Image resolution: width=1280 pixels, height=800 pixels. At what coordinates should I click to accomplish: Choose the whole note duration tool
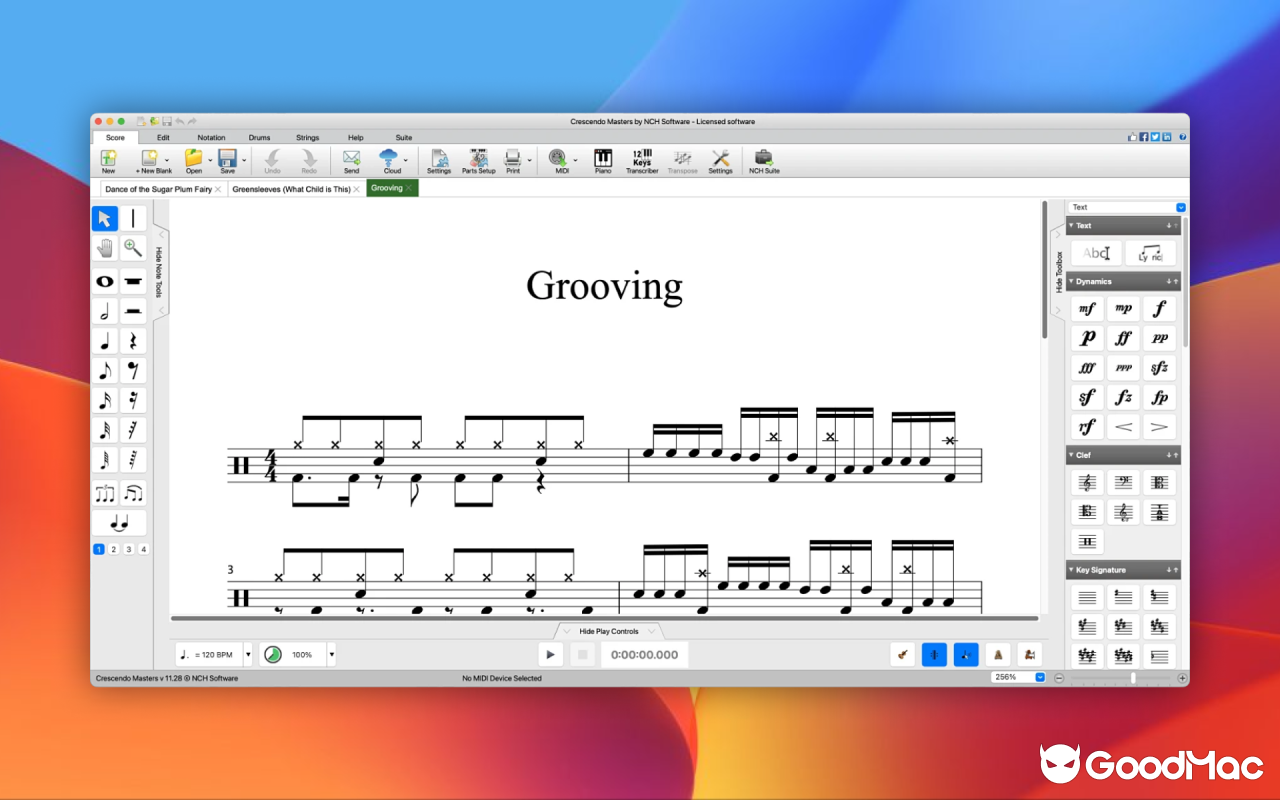(x=104, y=281)
